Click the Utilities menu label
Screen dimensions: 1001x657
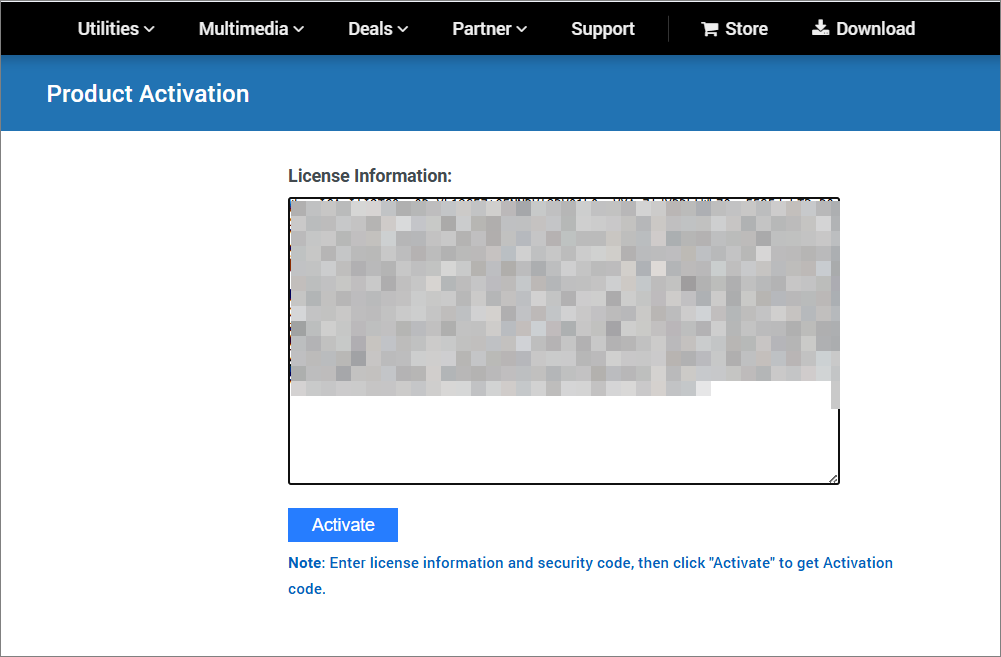pyautogui.click(x=106, y=29)
